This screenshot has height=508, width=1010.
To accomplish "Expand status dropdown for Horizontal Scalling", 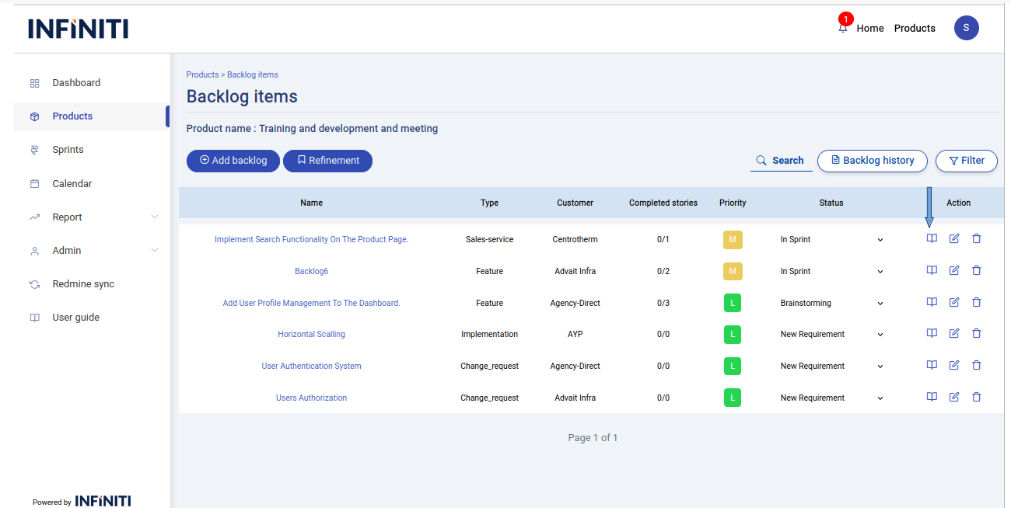I will click(x=880, y=334).
